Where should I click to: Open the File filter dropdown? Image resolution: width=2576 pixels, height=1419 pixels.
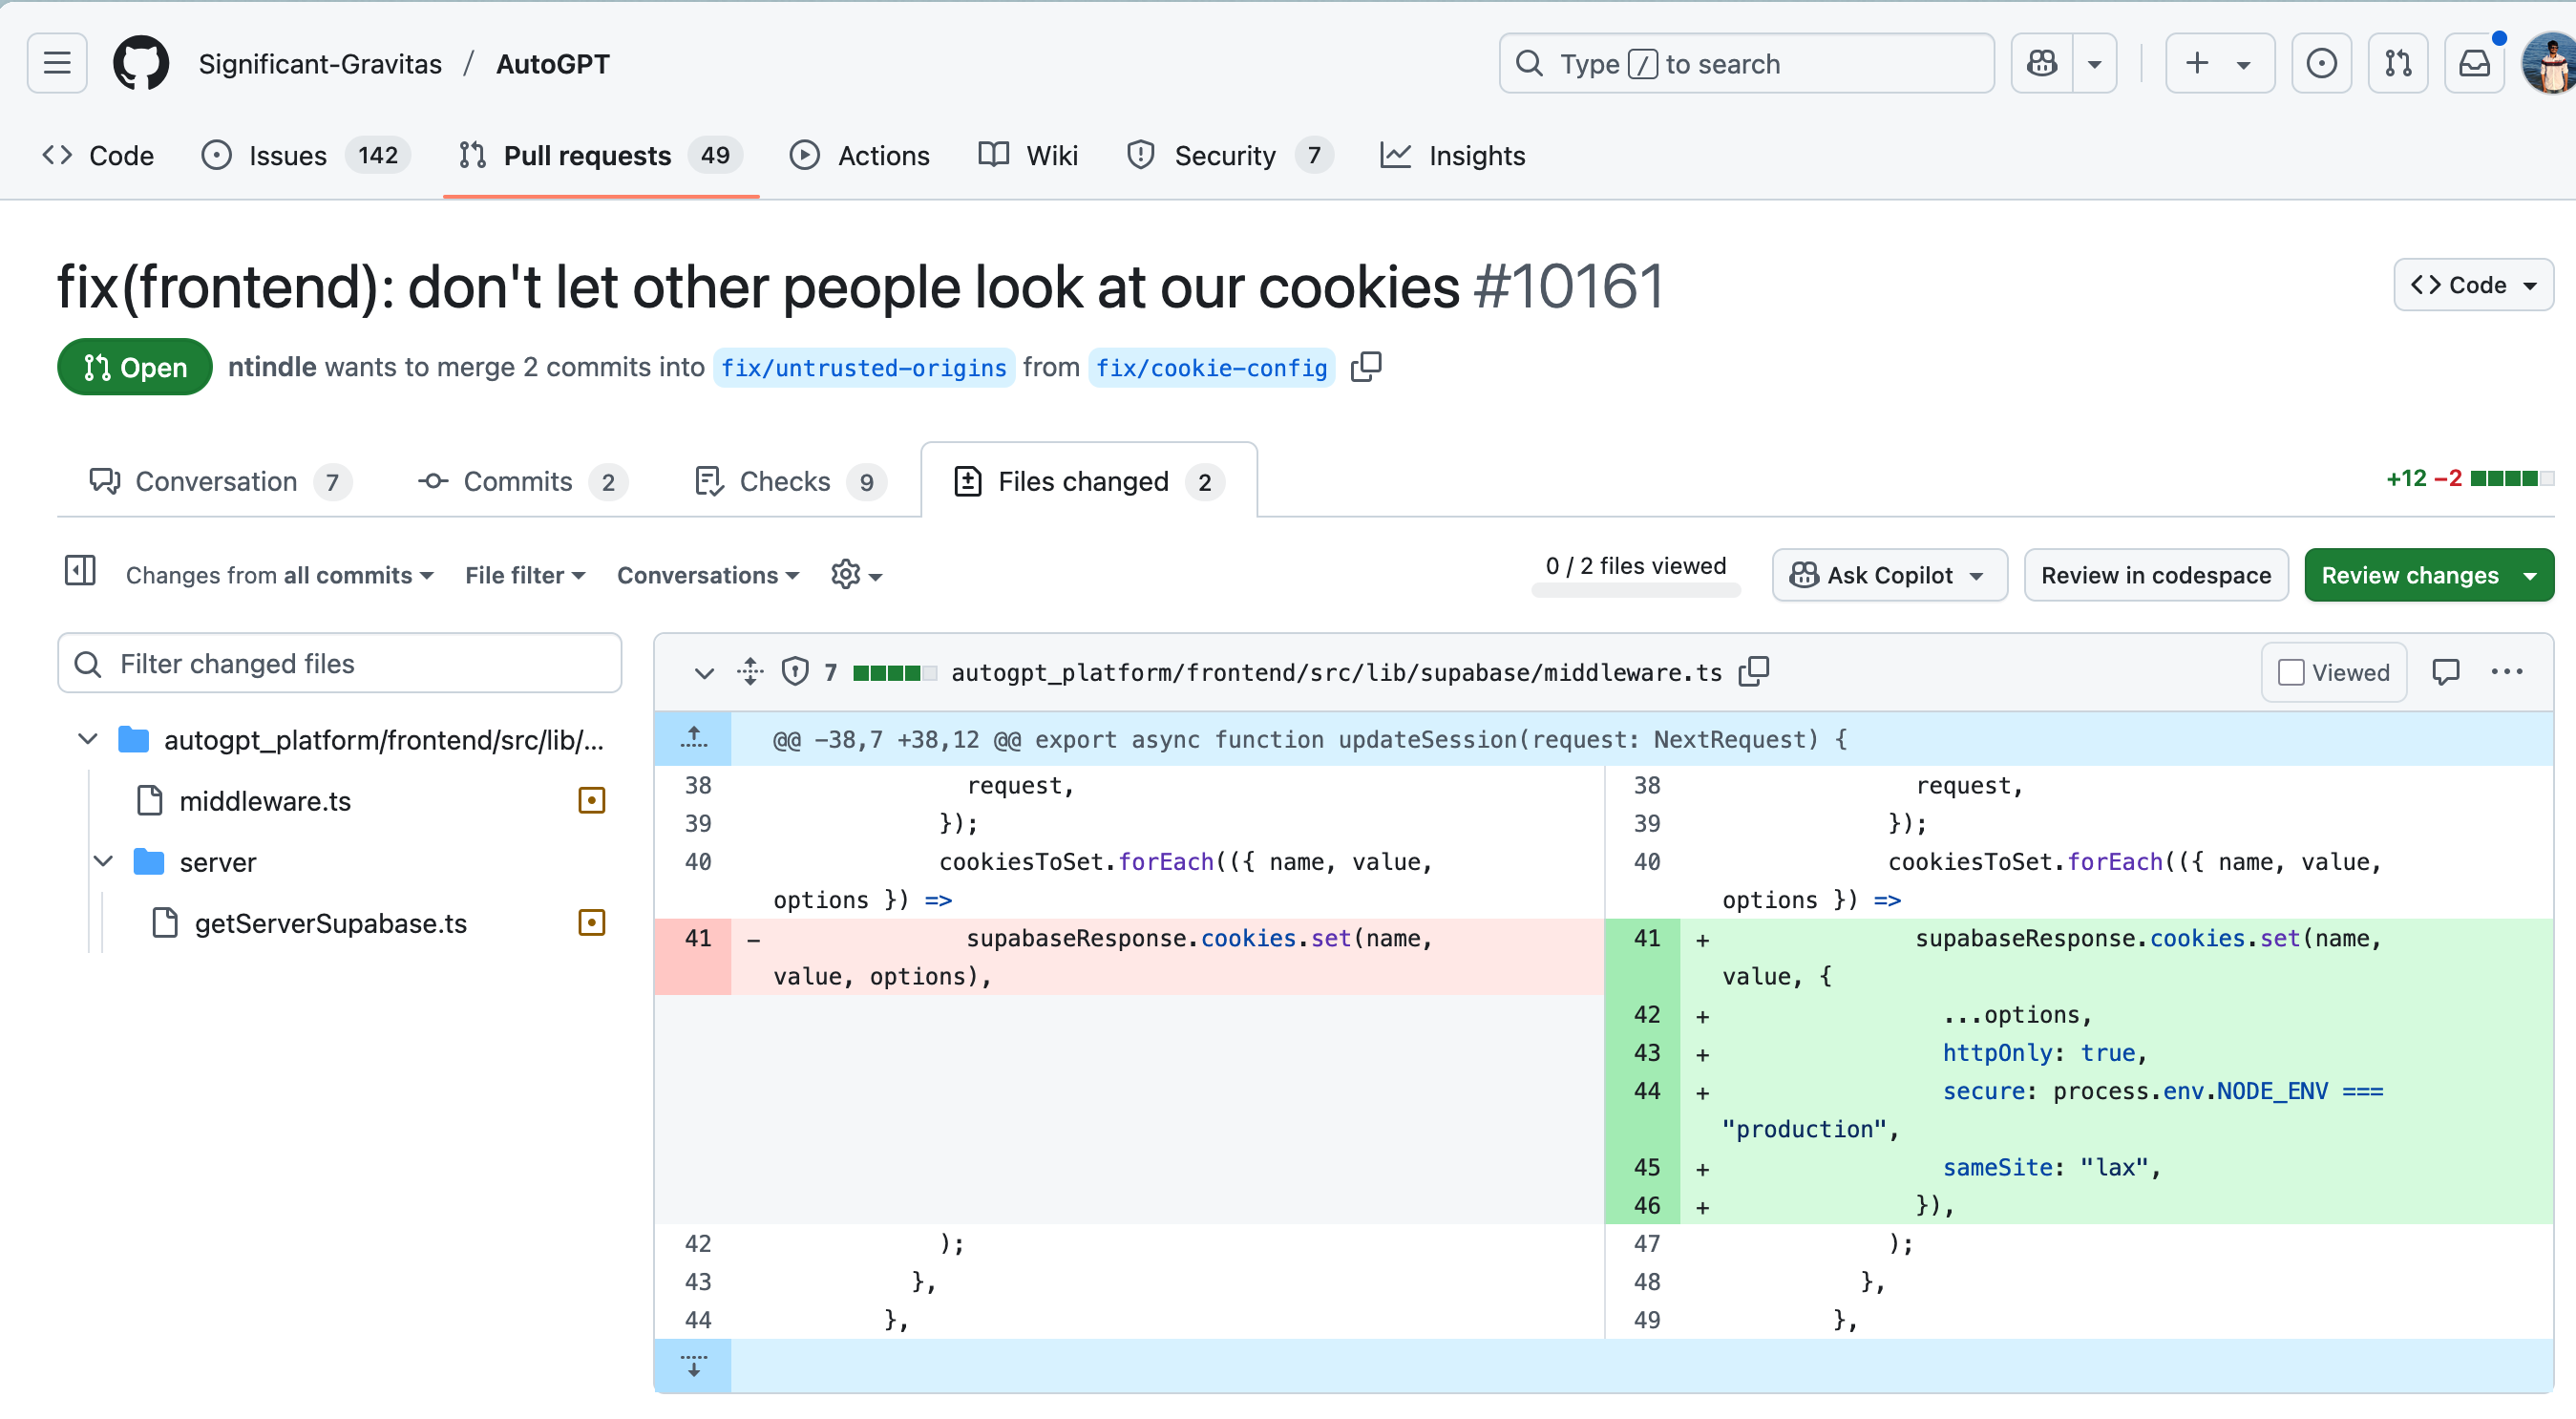(x=525, y=575)
